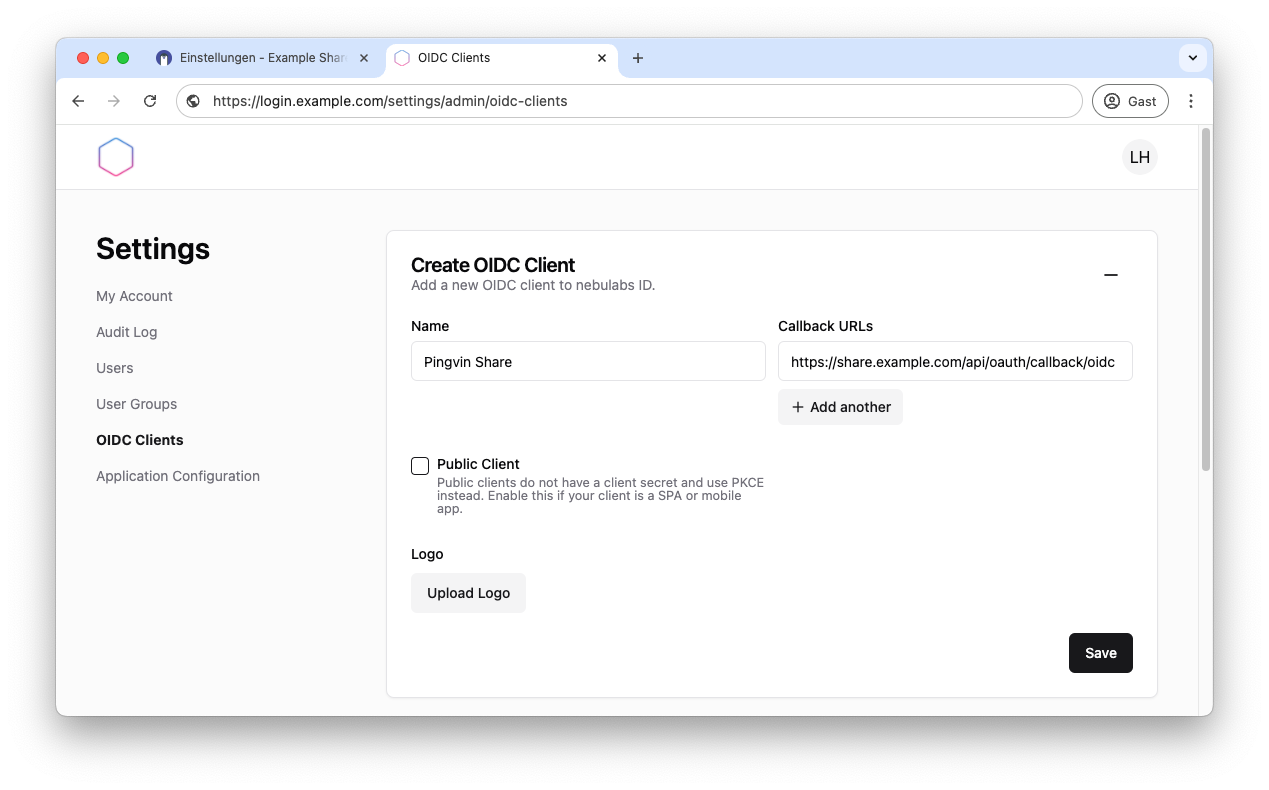Viewport: 1269px width, 790px height.
Task: Click the browser back arrow
Action: tap(78, 101)
